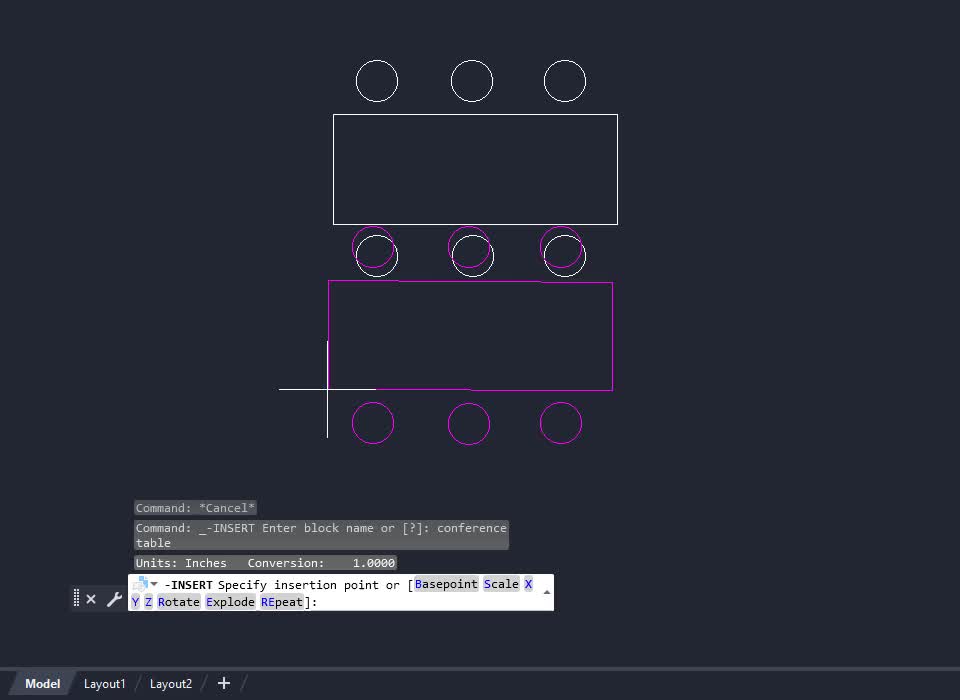Choose the Rotate option
The width and height of the screenshot is (960, 700).
click(x=178, y=602)
